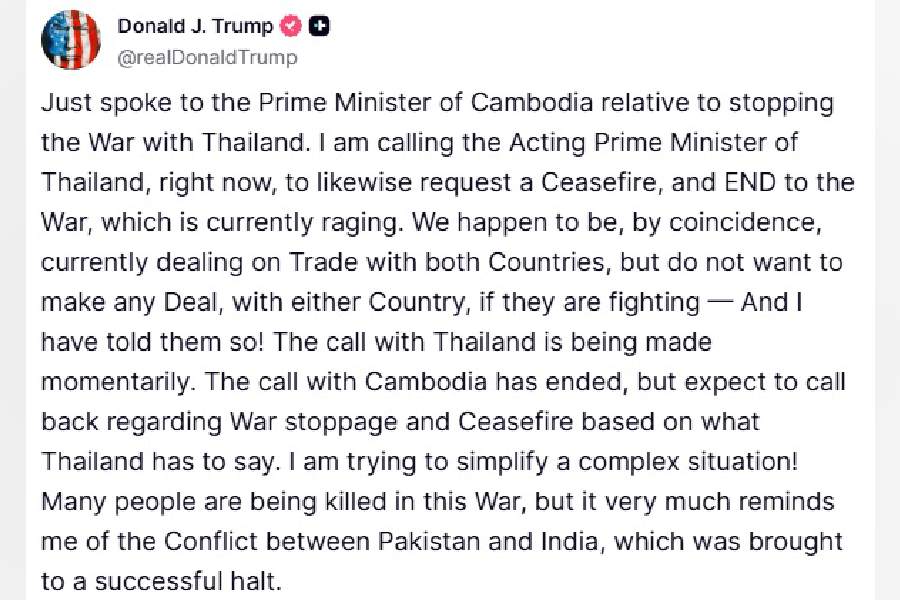Open the Donald J. Trump display name
This screenshot has height=600, width=900.
[x=195, y=26]
